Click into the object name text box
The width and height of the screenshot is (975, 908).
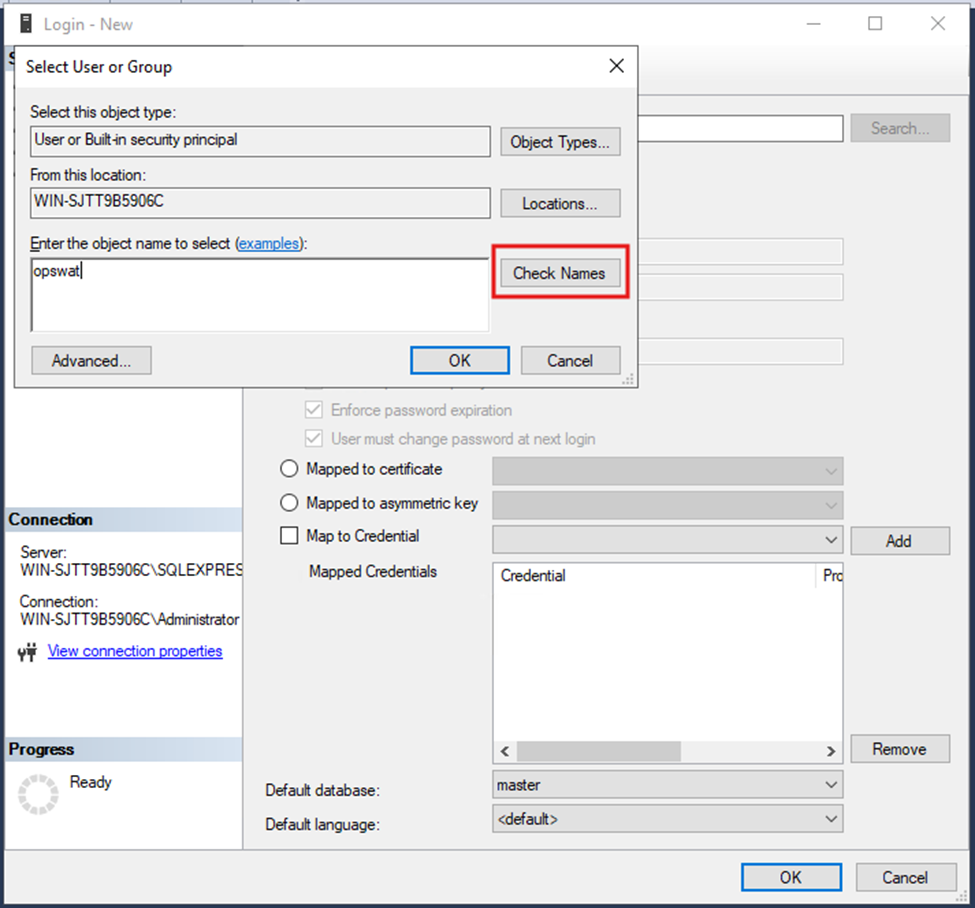pyautogui.click(x=260, y=295)
